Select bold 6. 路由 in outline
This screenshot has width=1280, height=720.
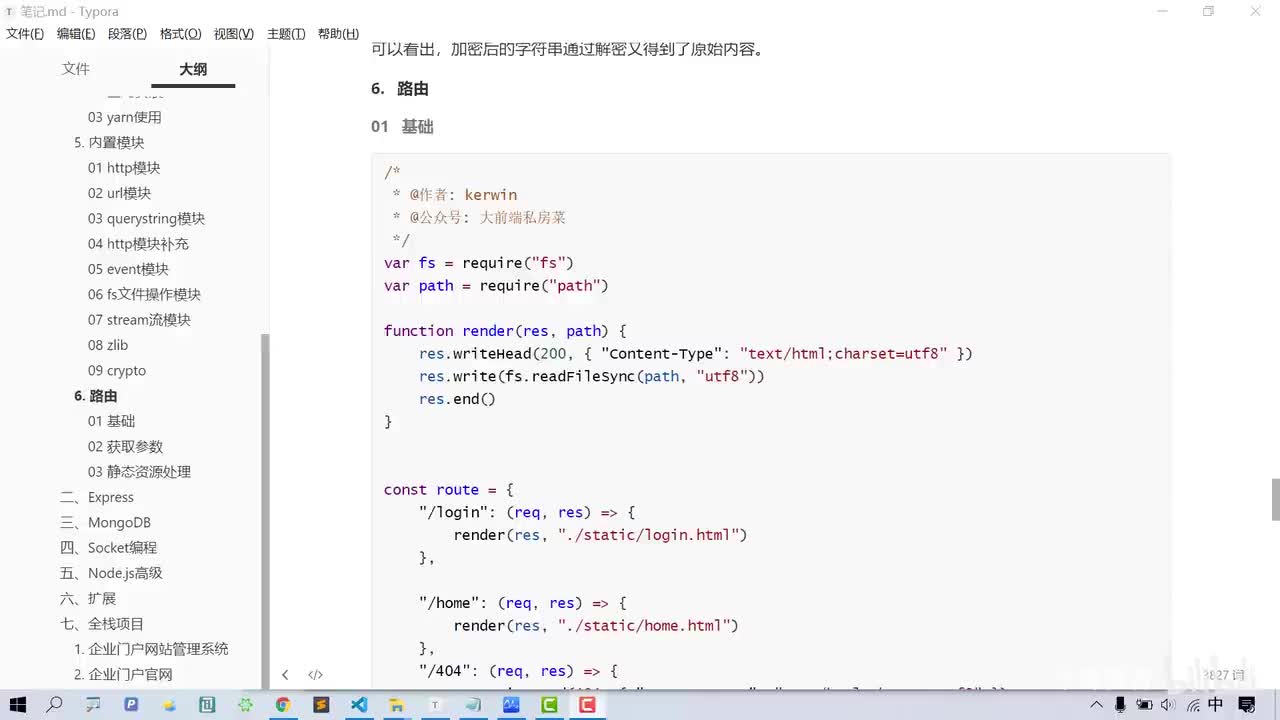(x=96, y=396)
